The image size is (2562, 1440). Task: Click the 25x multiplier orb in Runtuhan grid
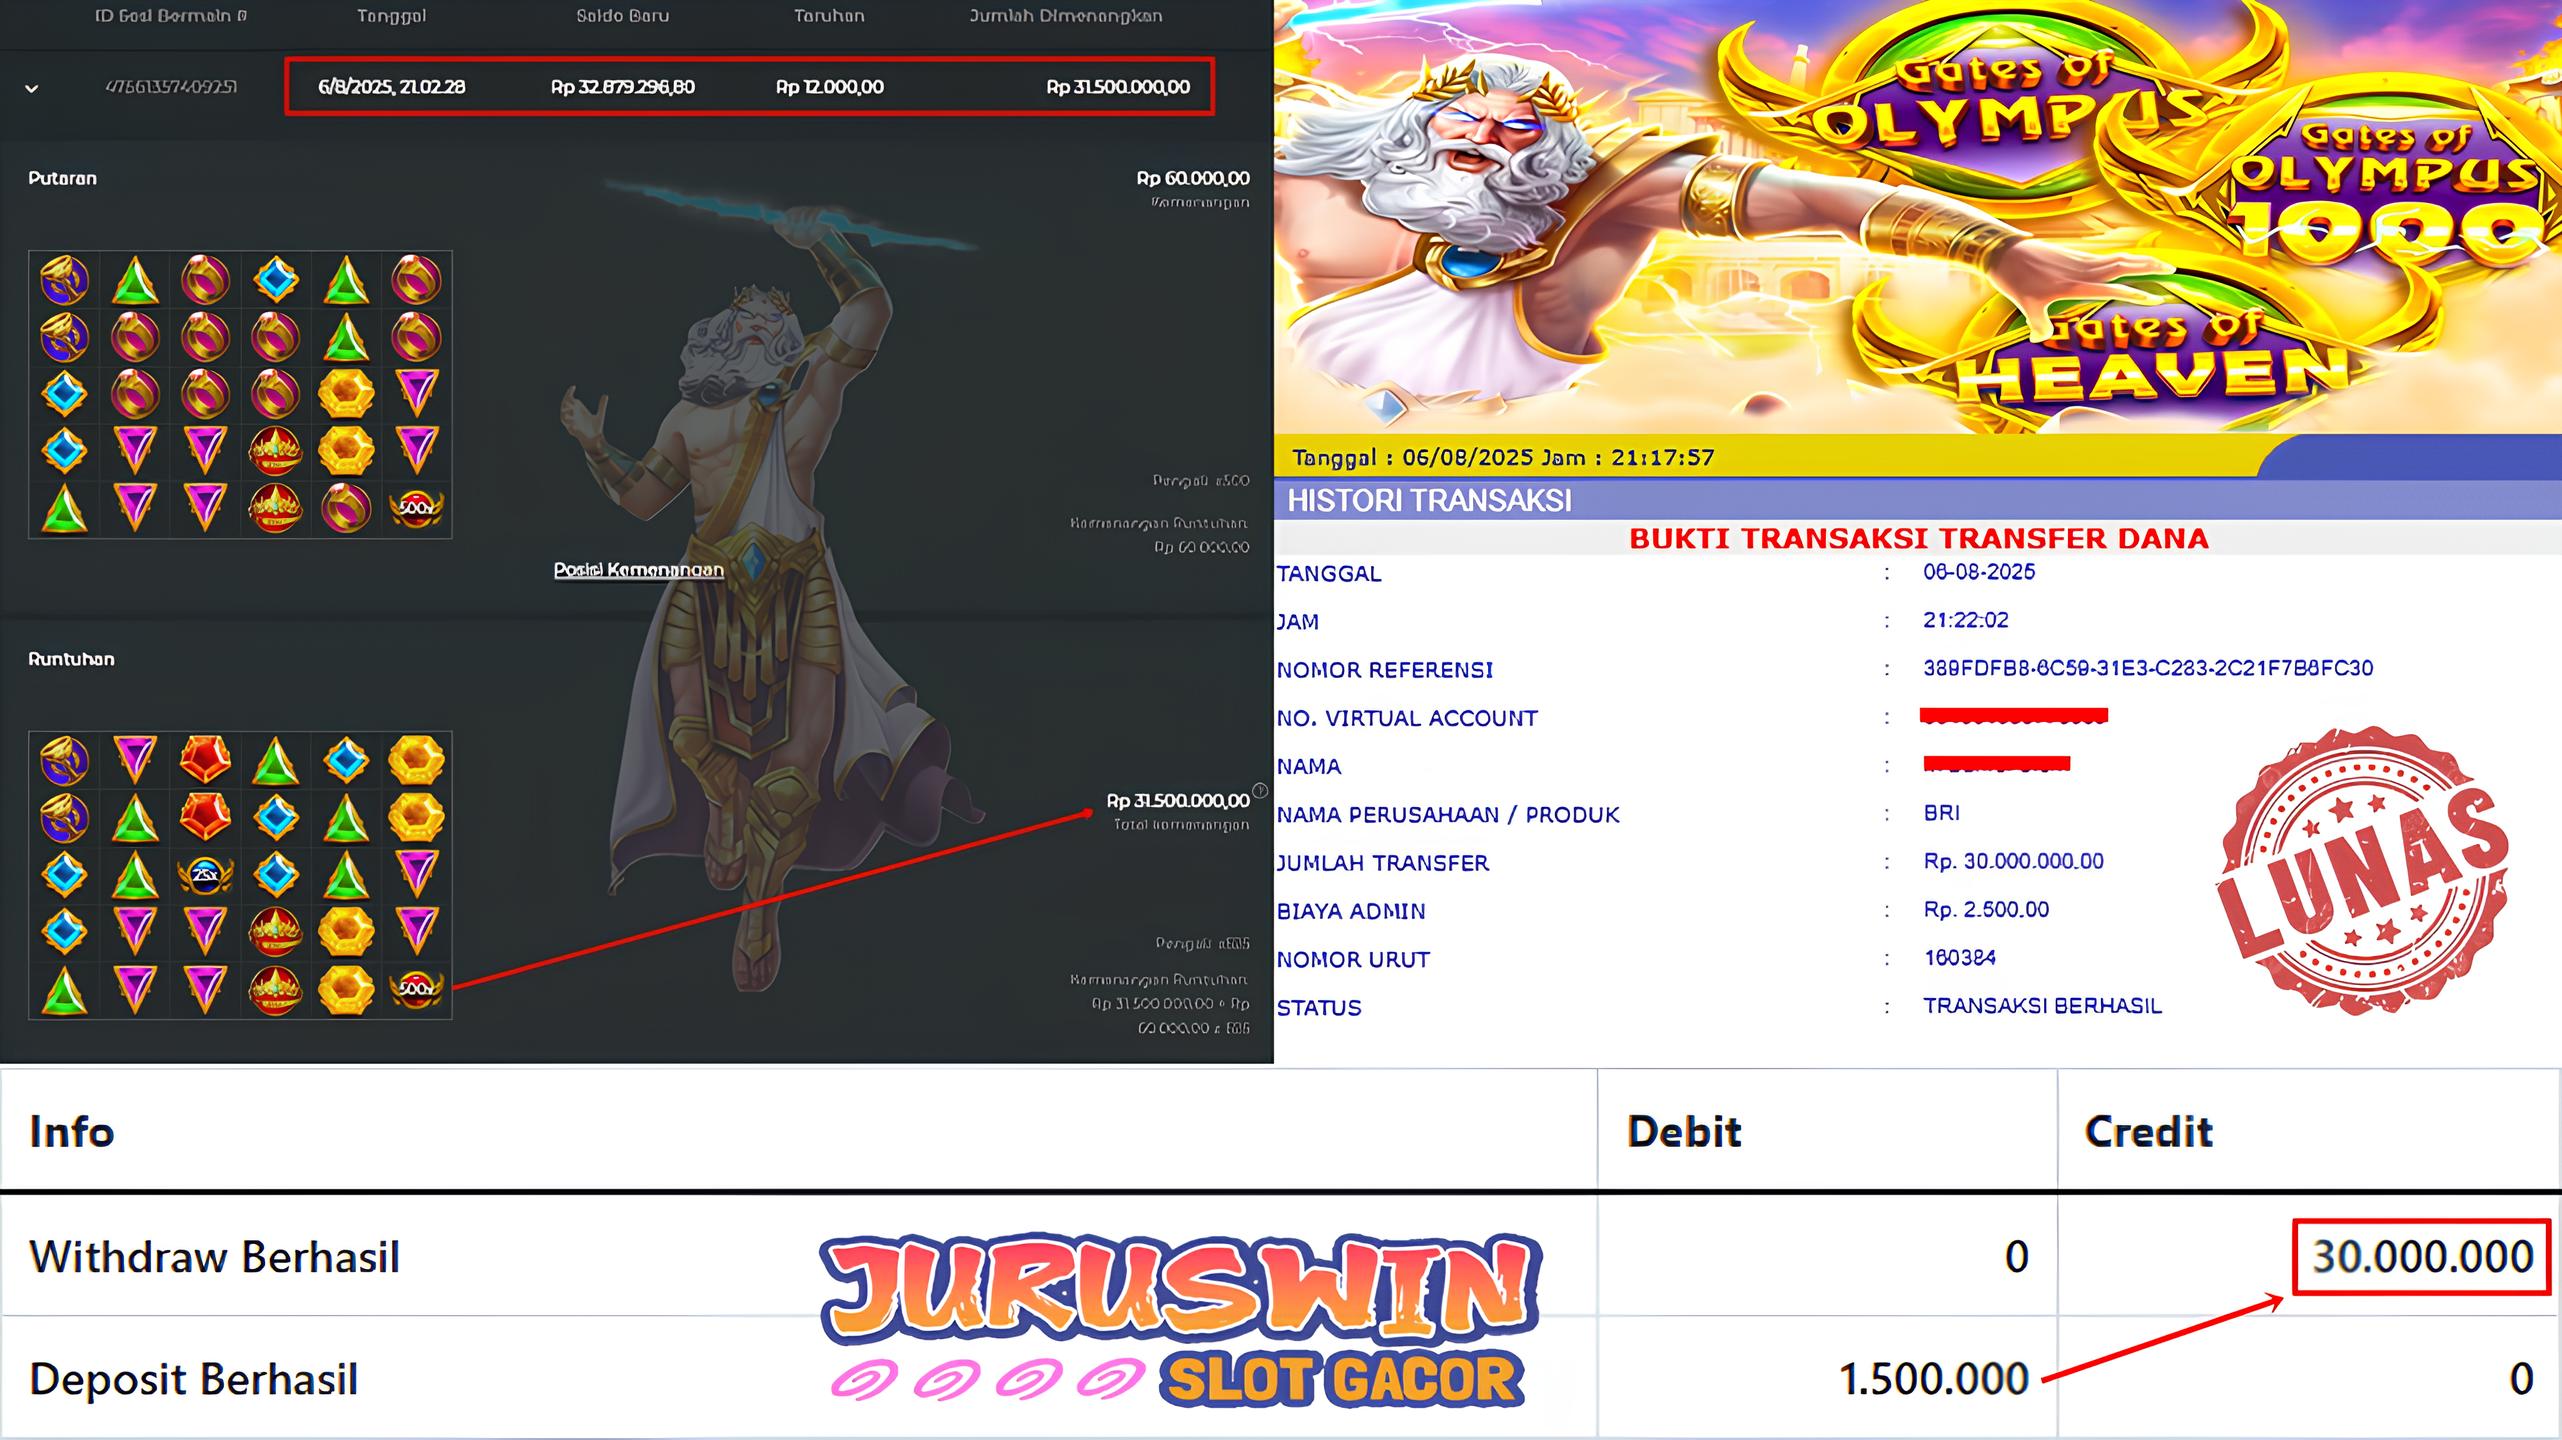tap(205, 874)
